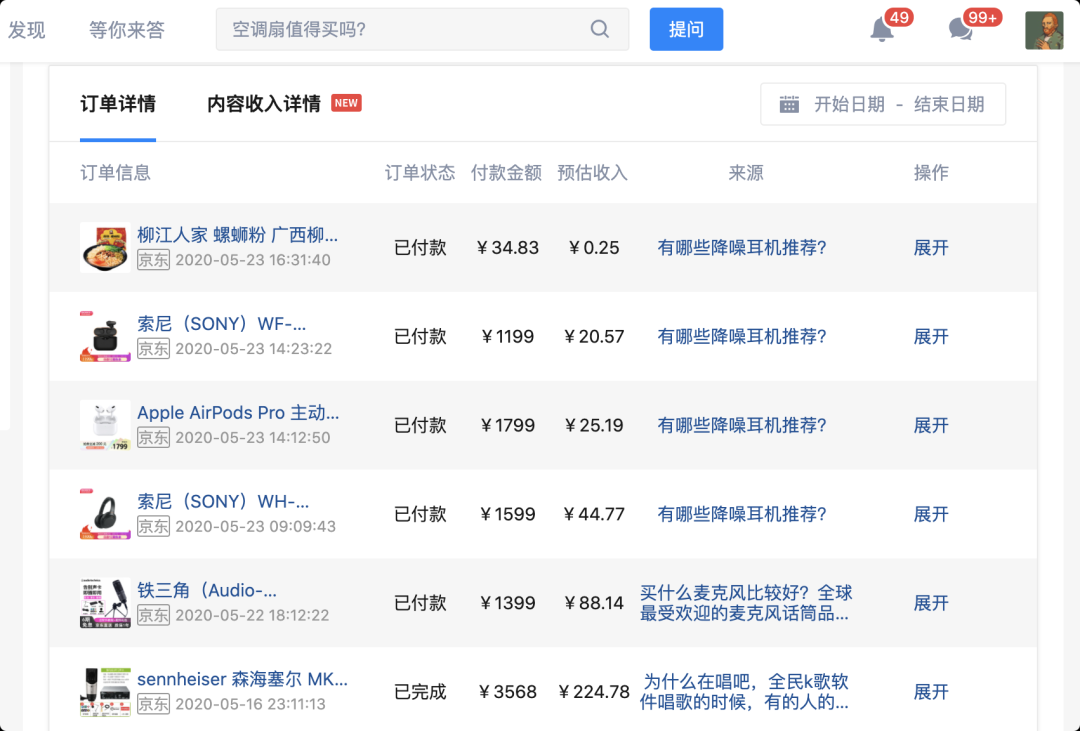
Task: Click the 京东 tag under 索尼 WF order
Action: pos(153,349)
